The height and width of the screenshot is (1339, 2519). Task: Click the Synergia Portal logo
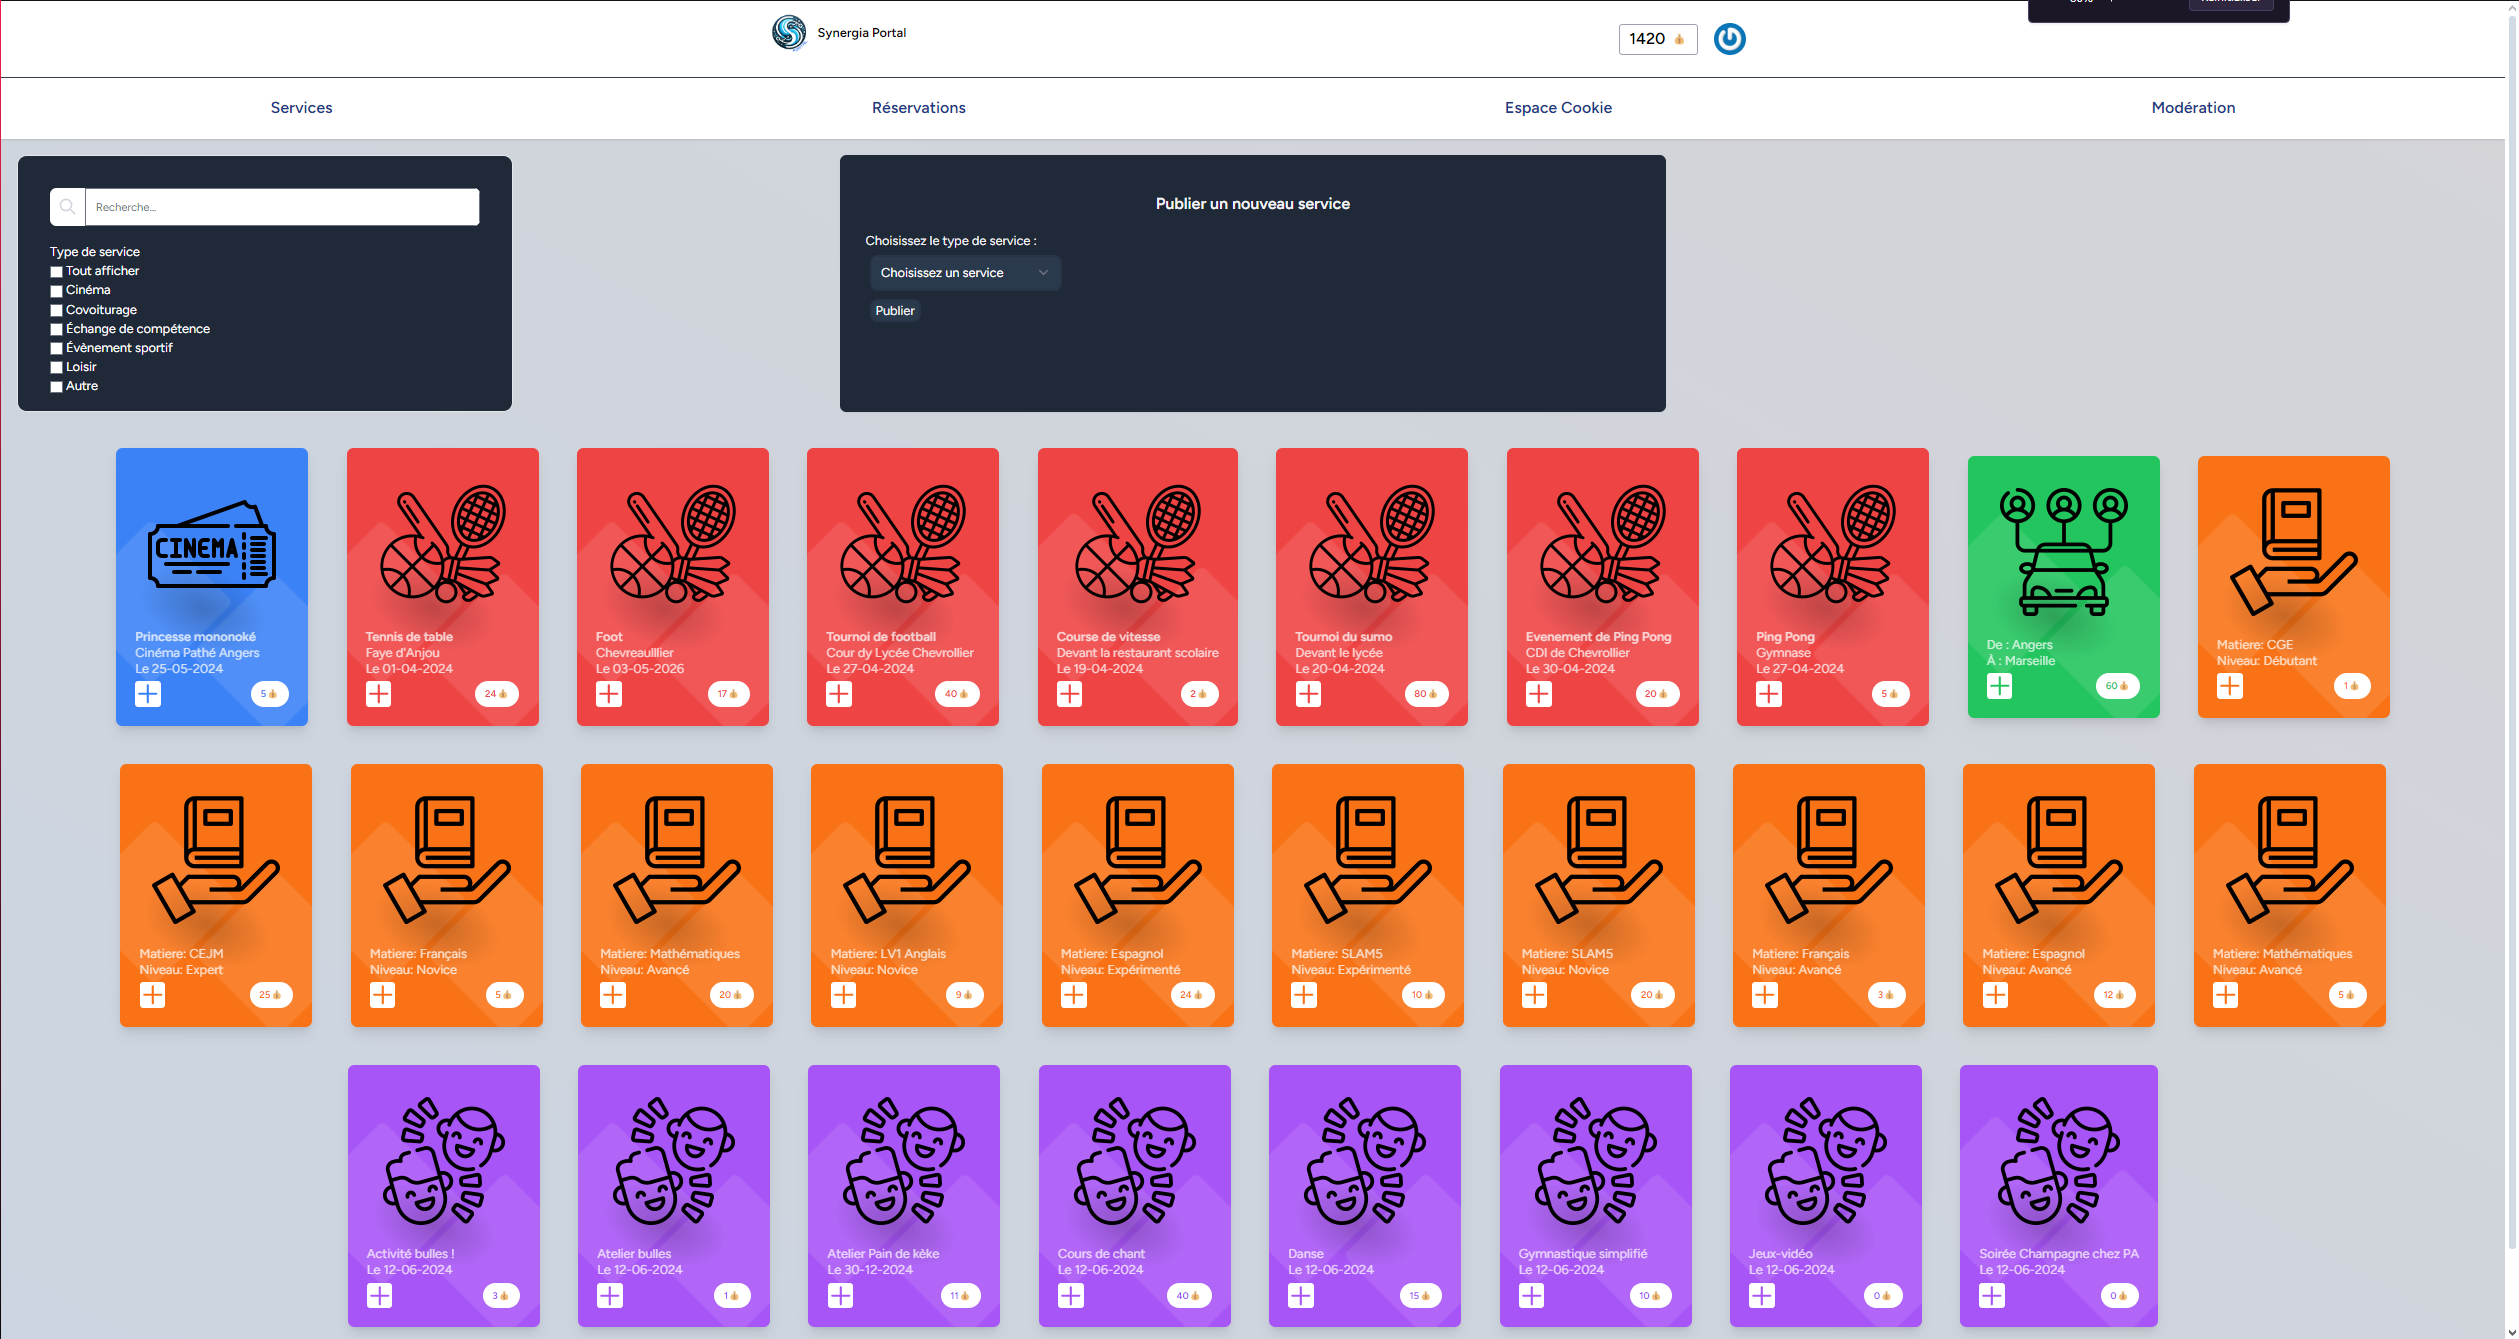tap(789, 33)
